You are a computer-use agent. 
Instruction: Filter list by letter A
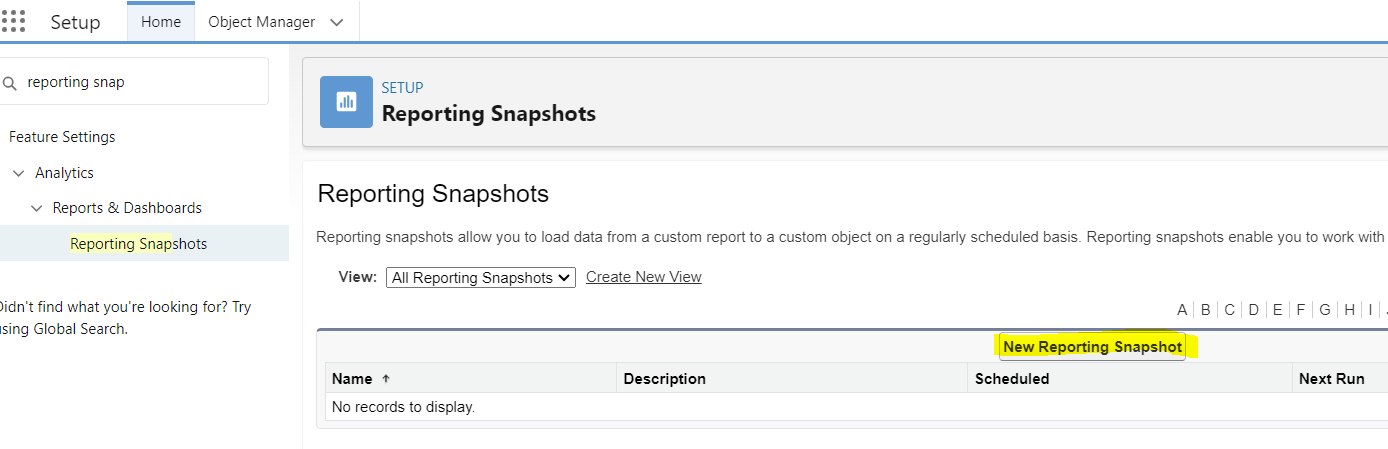(x=1182, y=310)
